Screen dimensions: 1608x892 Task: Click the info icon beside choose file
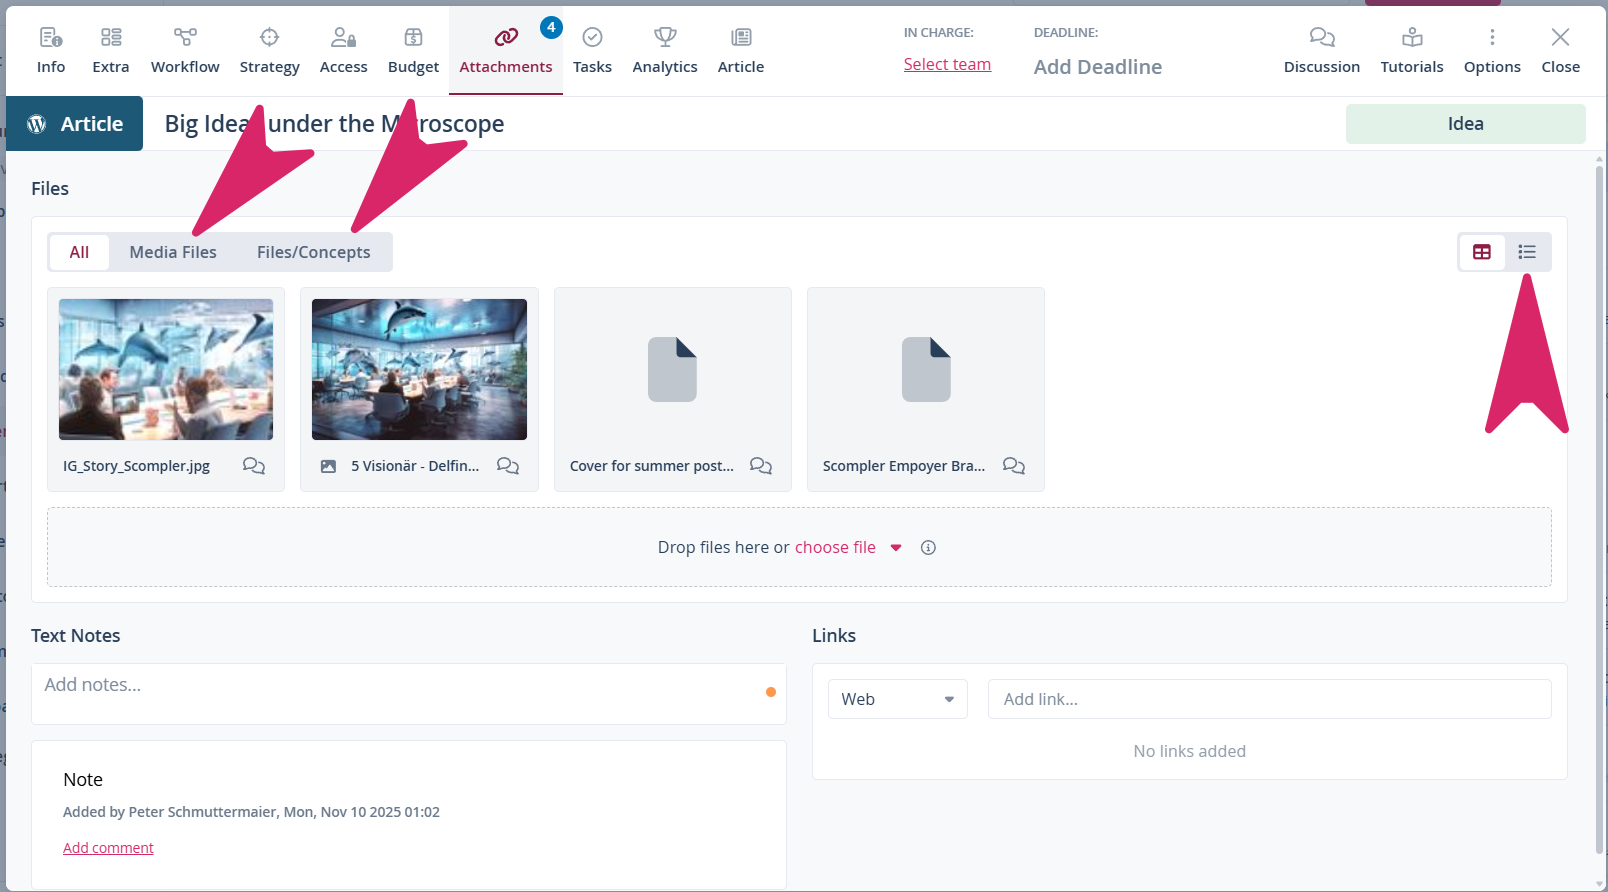pyautogui.click(x=928, y=548)
